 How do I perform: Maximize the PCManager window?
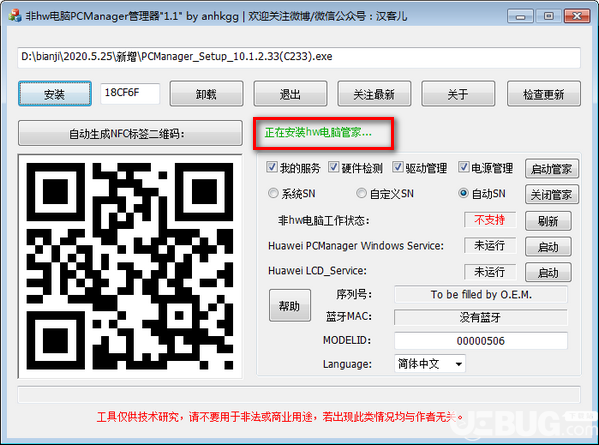pyautogui.click(x=549, y=16)
